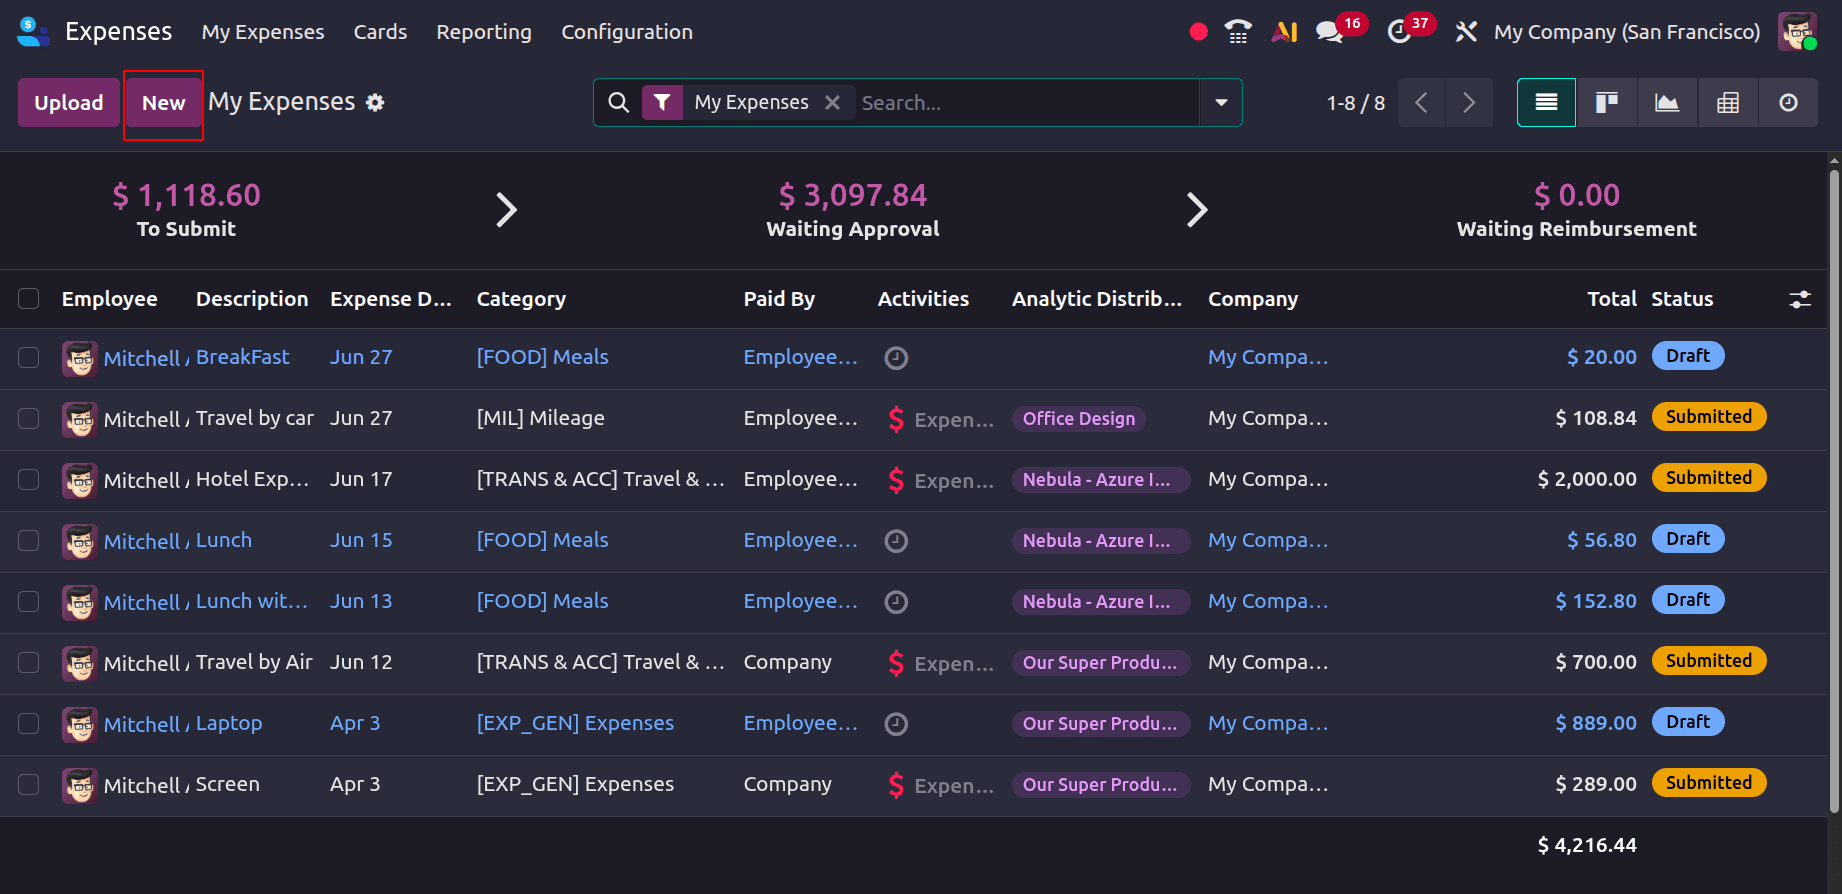Click the Office Design analytic tag
1842x894 pixels.
click(1079, 419)
